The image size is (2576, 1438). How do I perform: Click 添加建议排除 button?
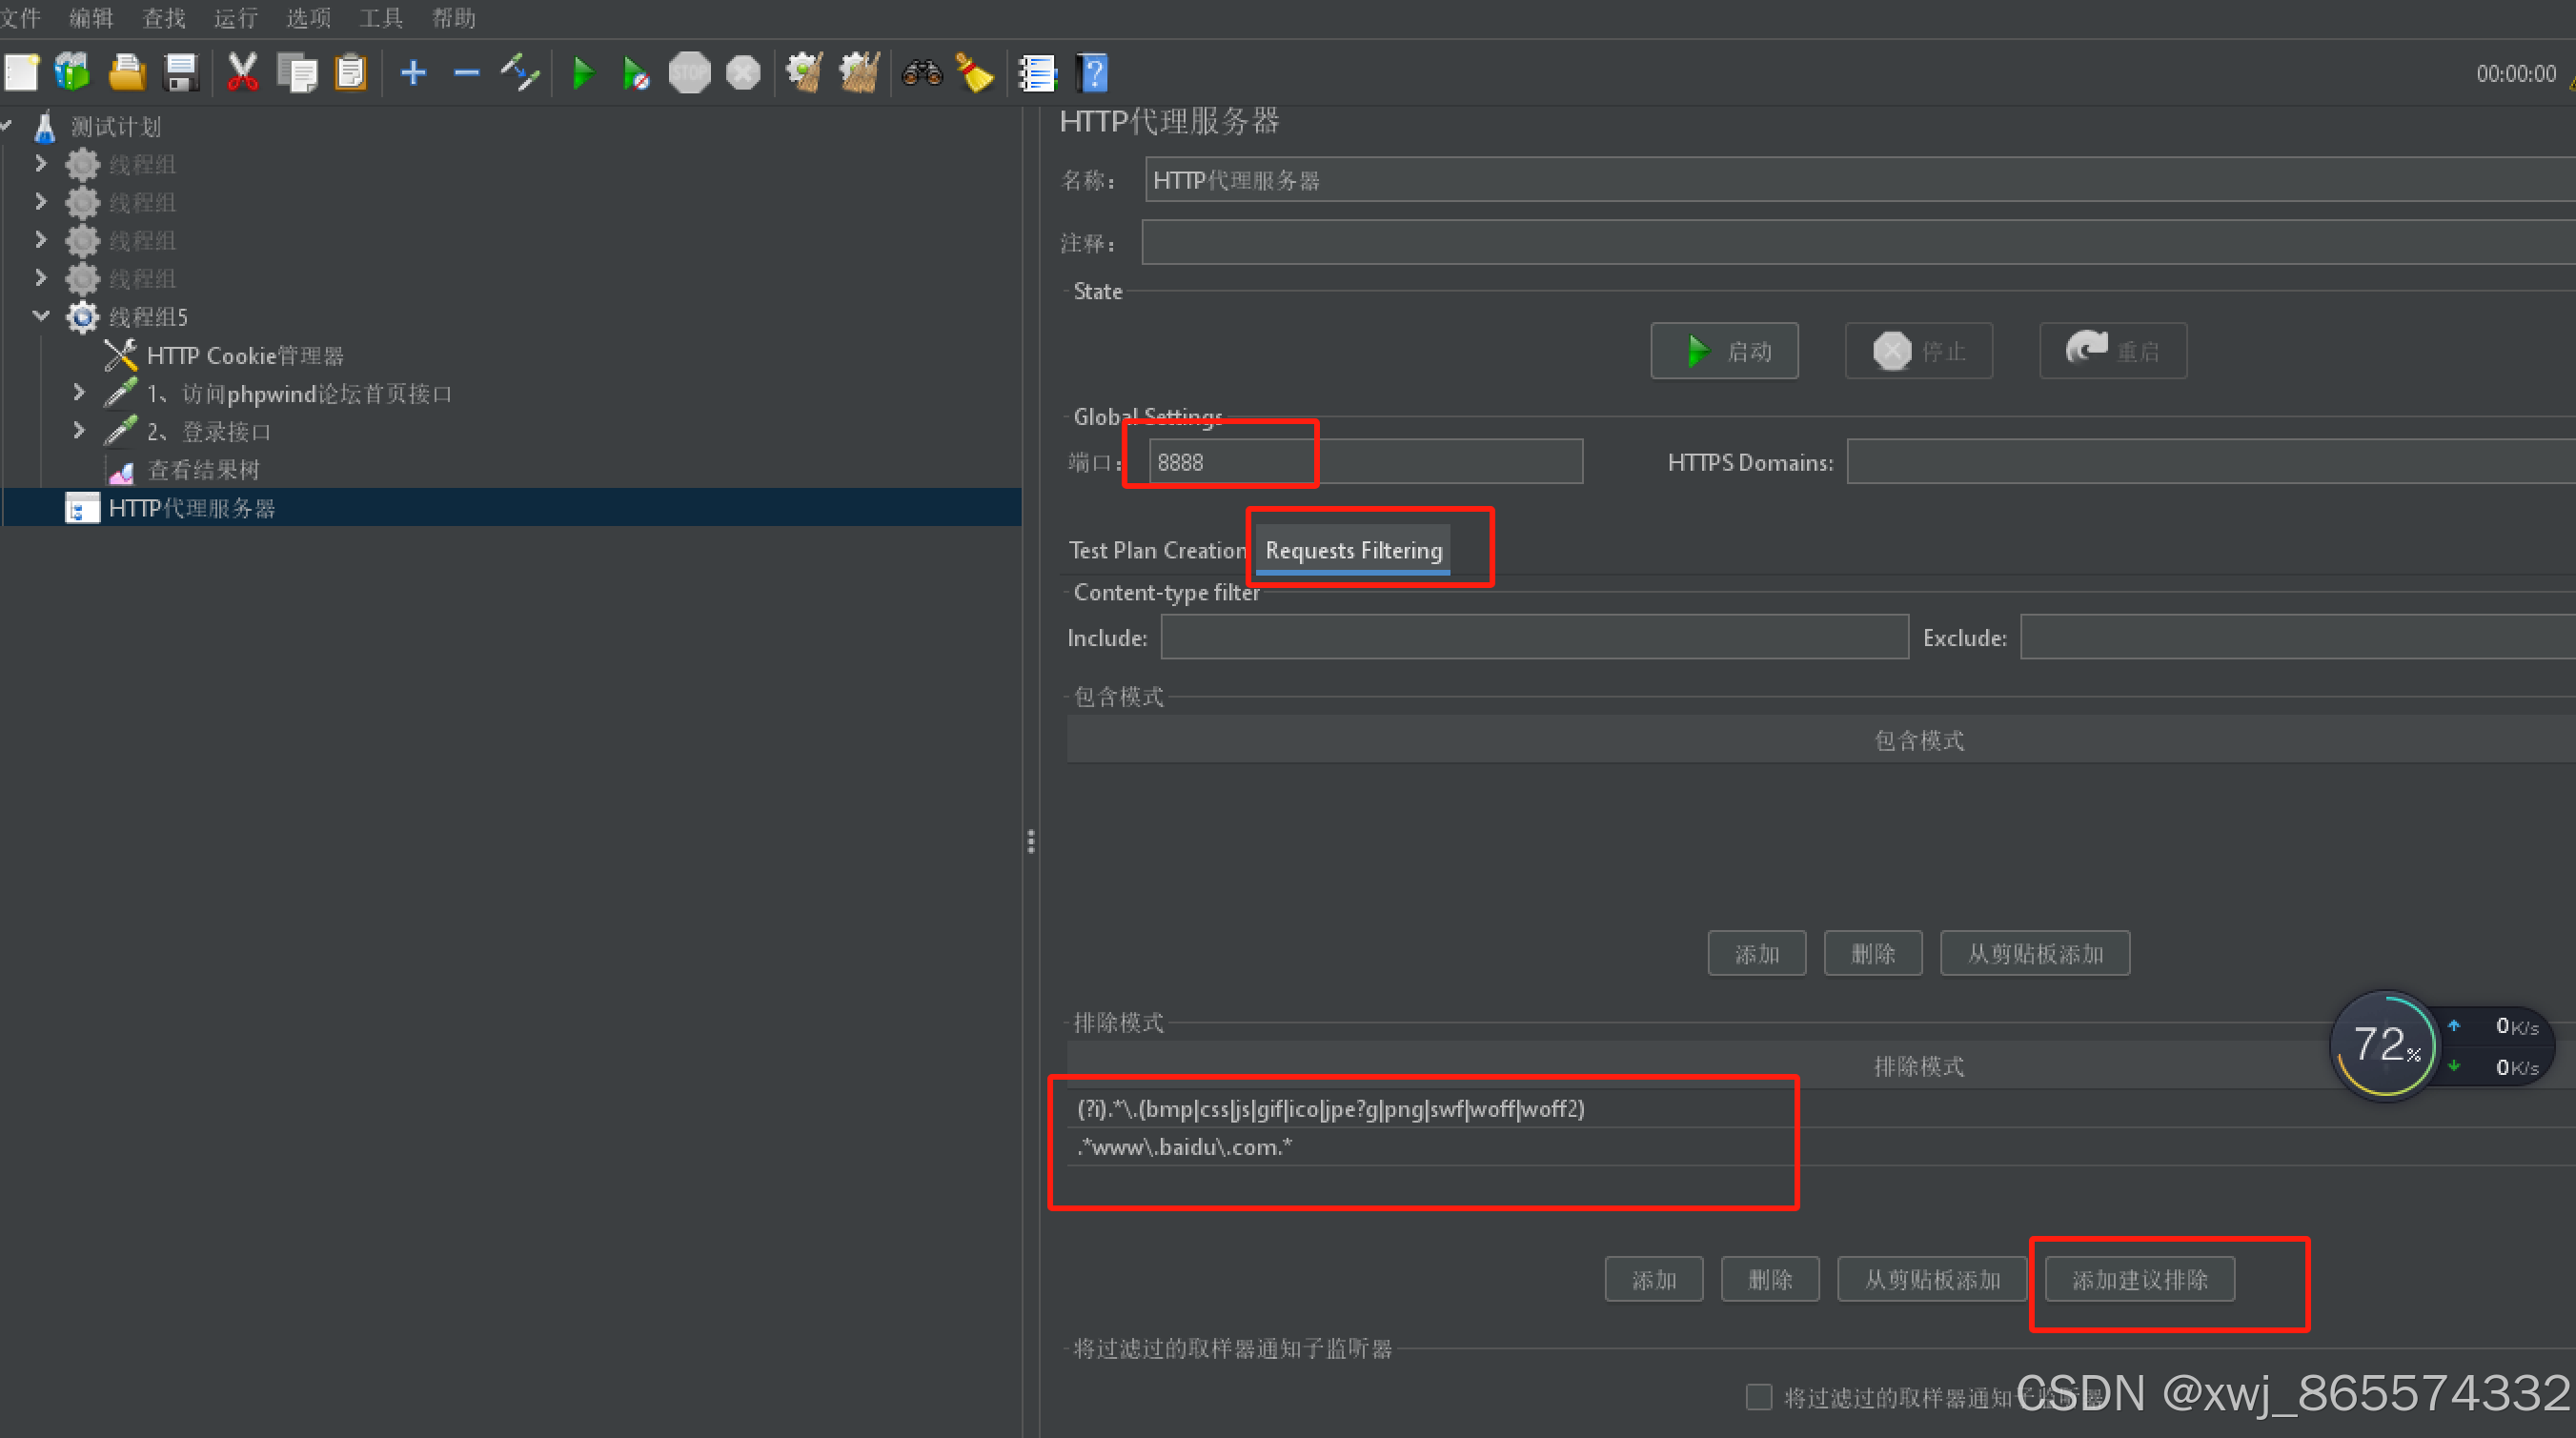pyautogui.click(x=2139, y=1279)
